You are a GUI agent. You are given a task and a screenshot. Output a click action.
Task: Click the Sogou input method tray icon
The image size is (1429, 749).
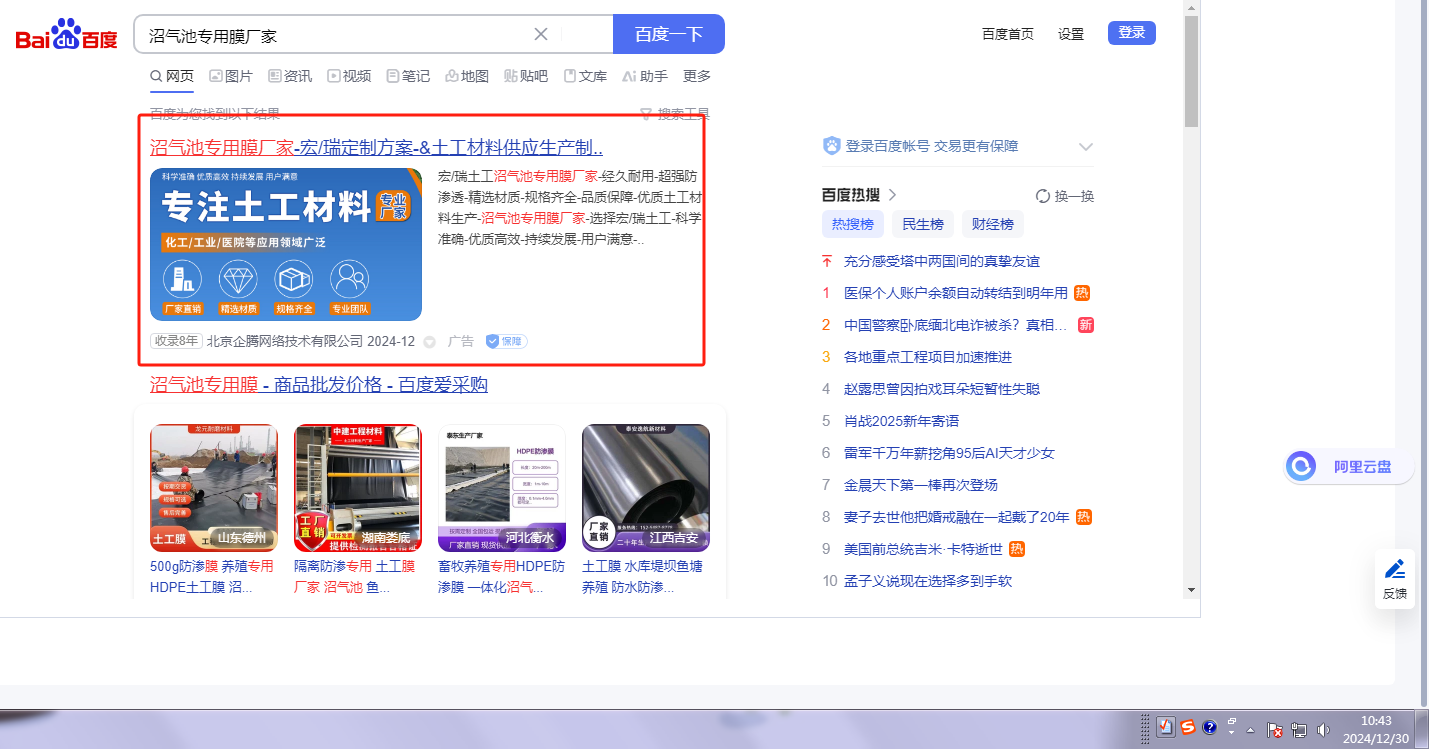1187,728
